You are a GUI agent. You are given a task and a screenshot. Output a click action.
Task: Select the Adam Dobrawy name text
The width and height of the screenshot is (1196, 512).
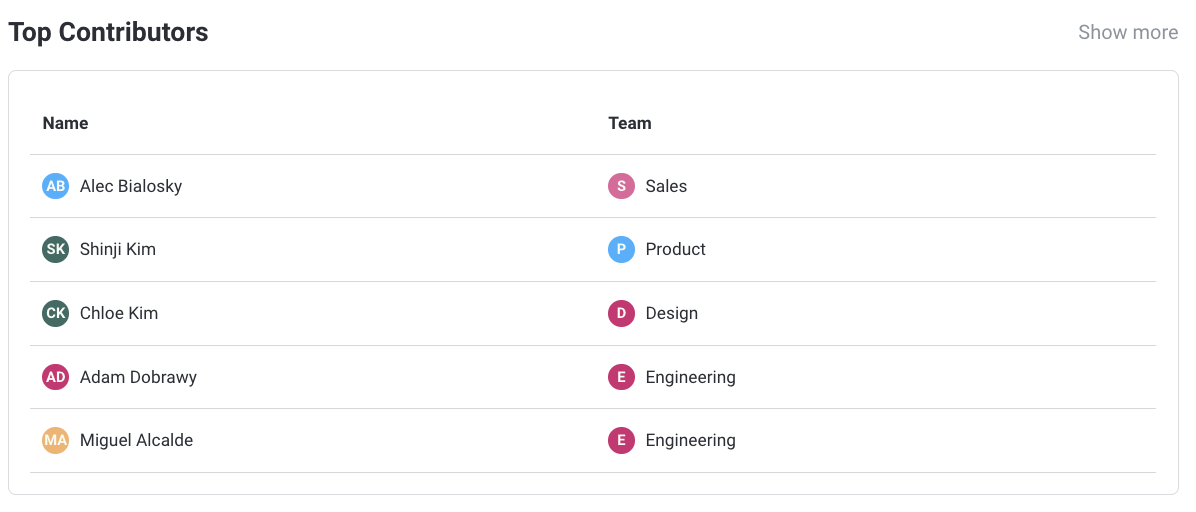138,377
